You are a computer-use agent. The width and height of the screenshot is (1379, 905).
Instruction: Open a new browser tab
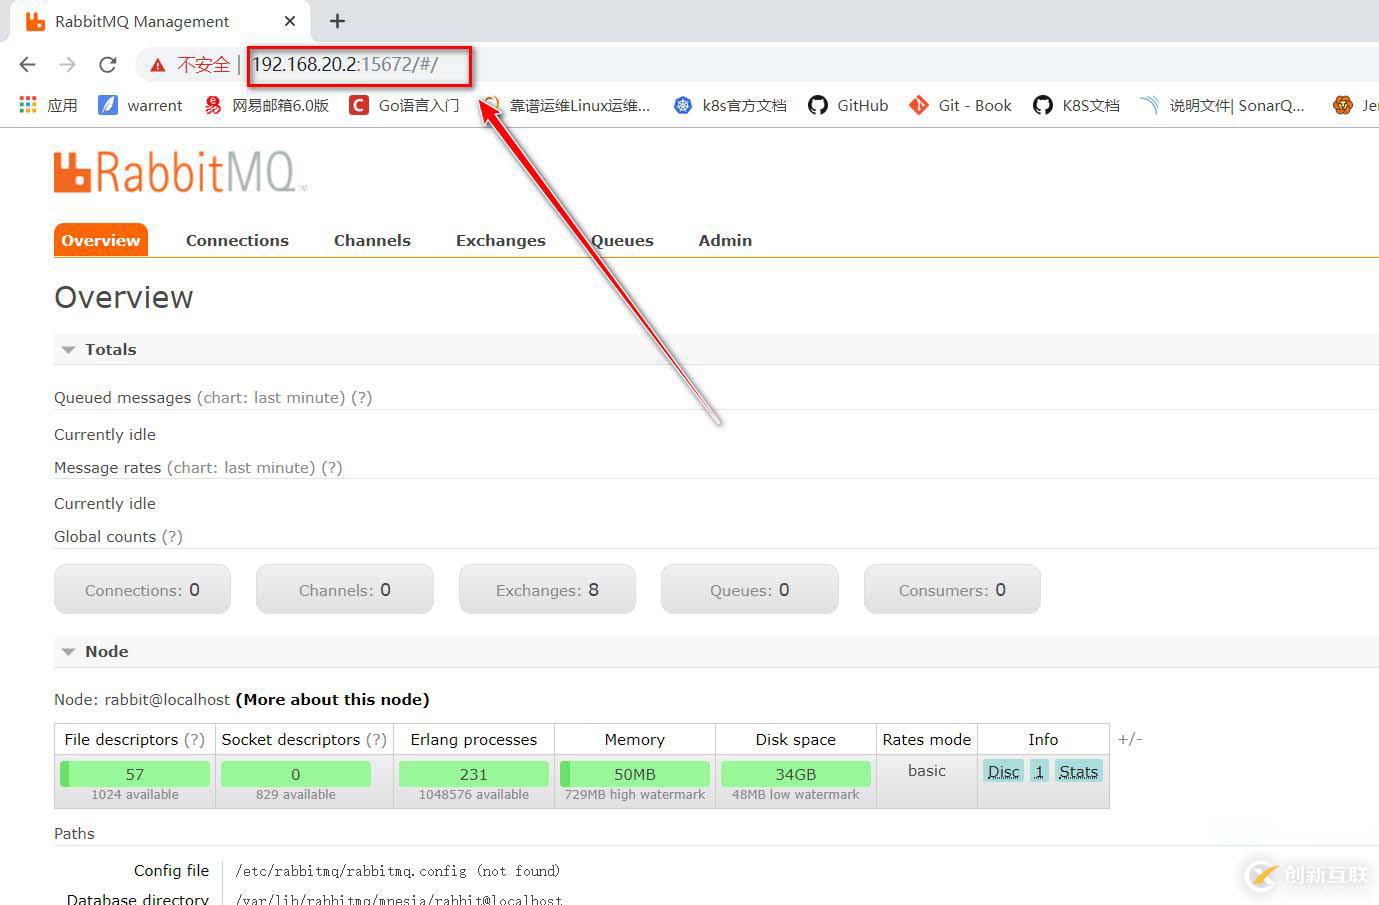(338, 21)
